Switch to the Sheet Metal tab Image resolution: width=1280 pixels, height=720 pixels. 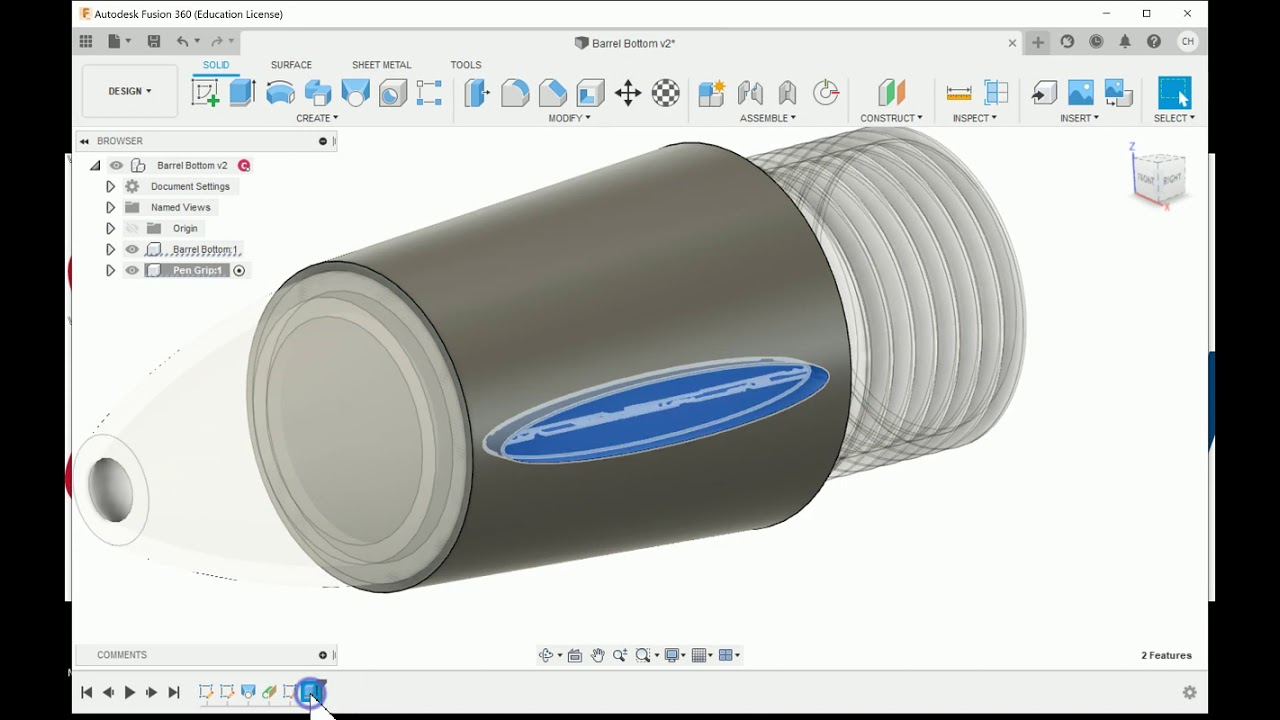(381, 65)
